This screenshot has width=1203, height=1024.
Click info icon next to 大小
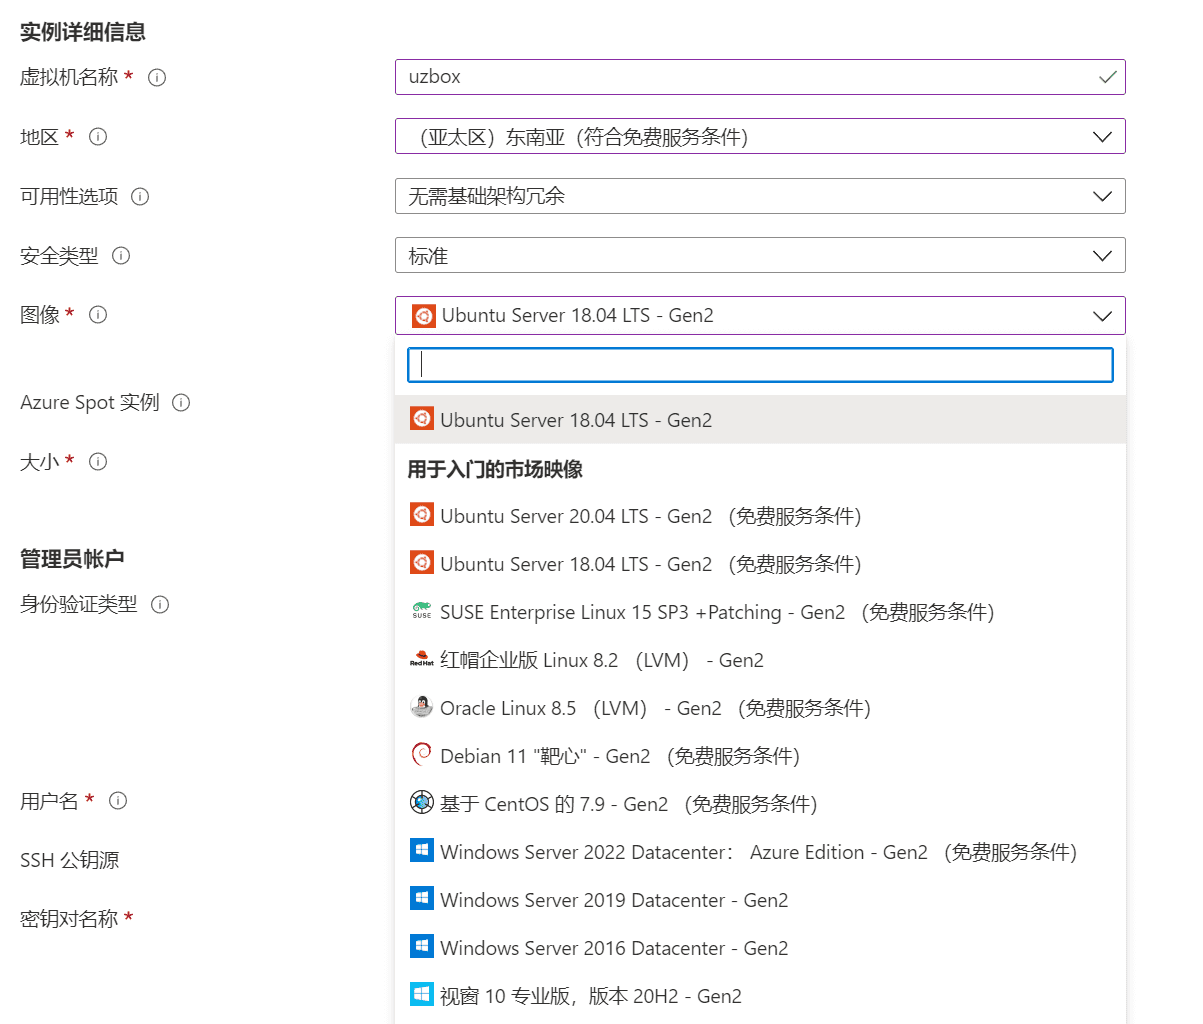pyautogui.click(x=98, y=461)
